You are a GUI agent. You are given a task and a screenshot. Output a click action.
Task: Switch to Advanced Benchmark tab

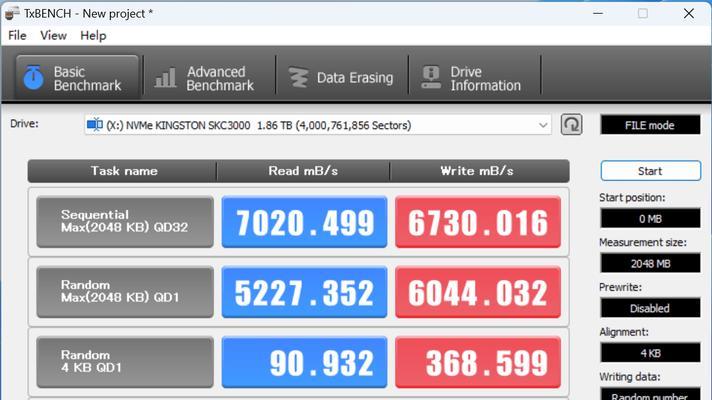coord(210,77)
